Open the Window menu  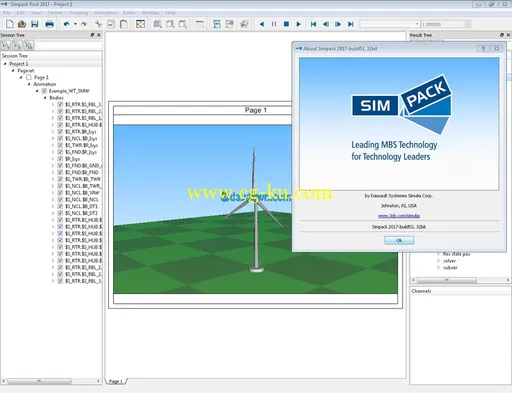pyautogui.click(x=150, y=13)
